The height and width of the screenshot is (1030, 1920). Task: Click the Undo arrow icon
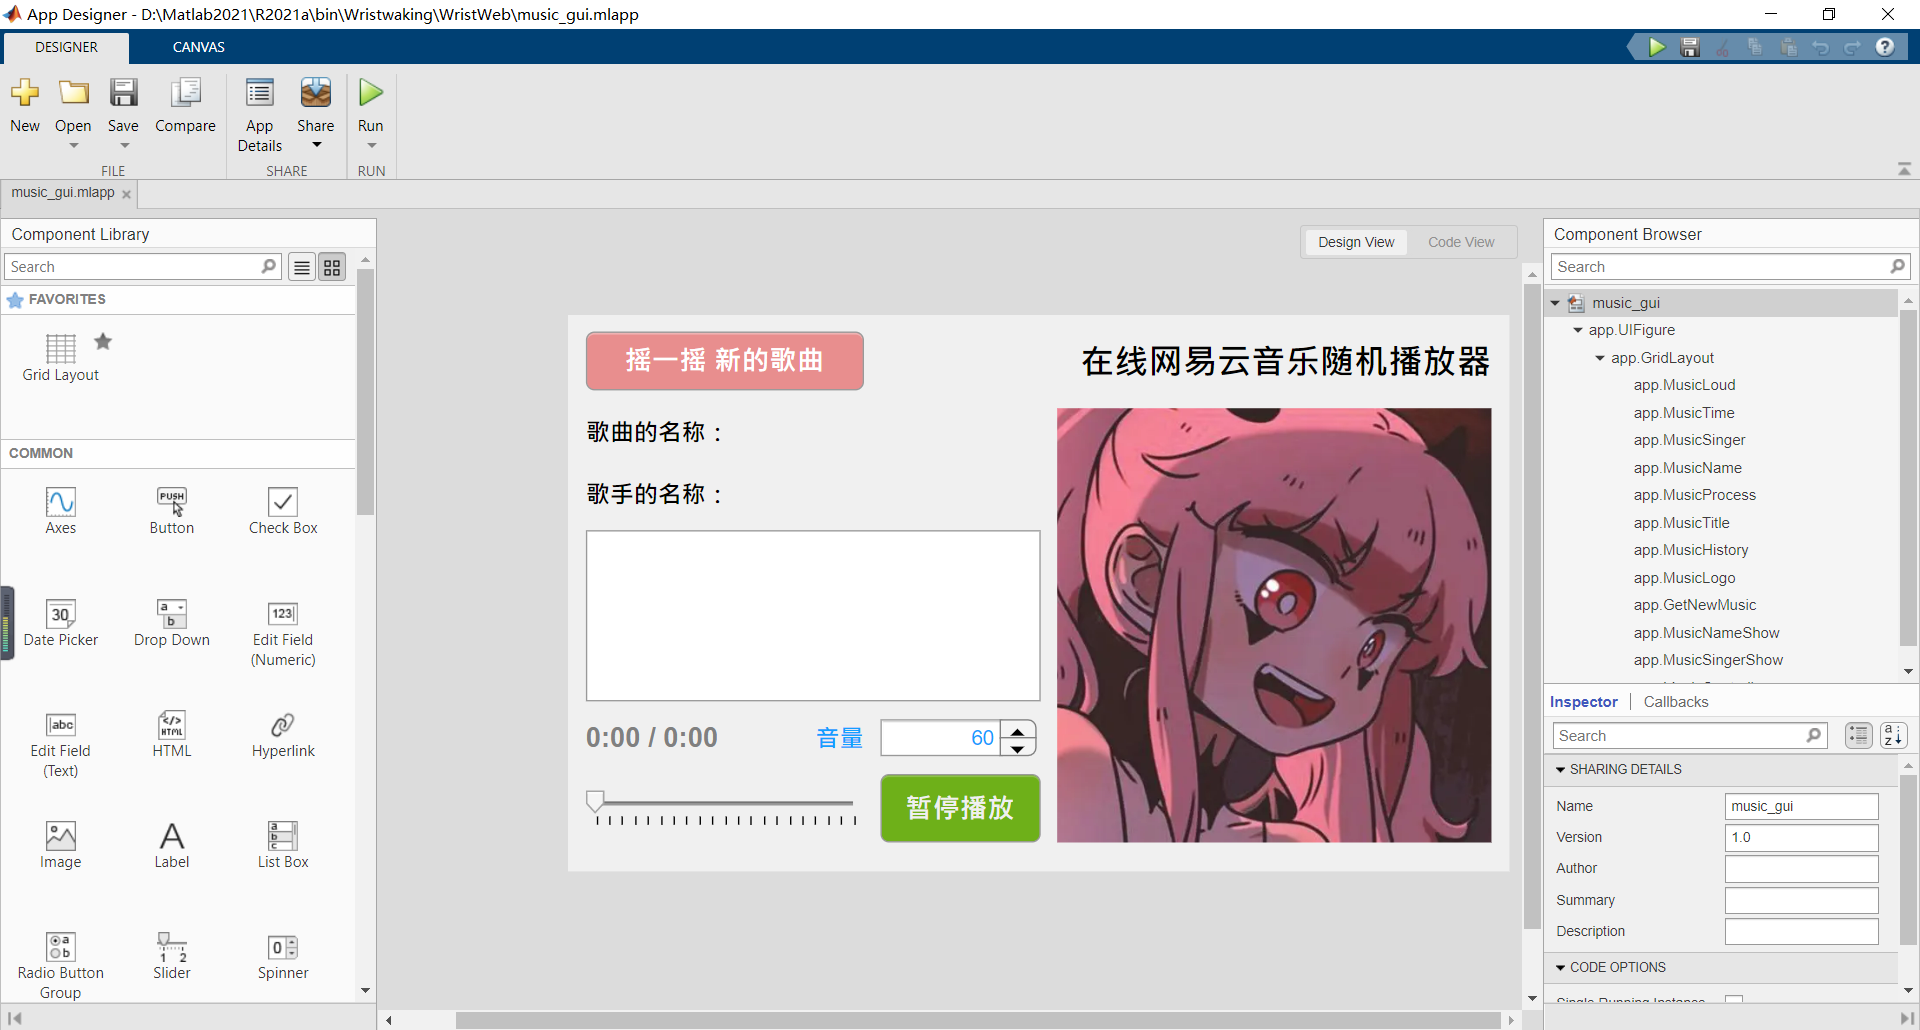tap(1820, 47)
